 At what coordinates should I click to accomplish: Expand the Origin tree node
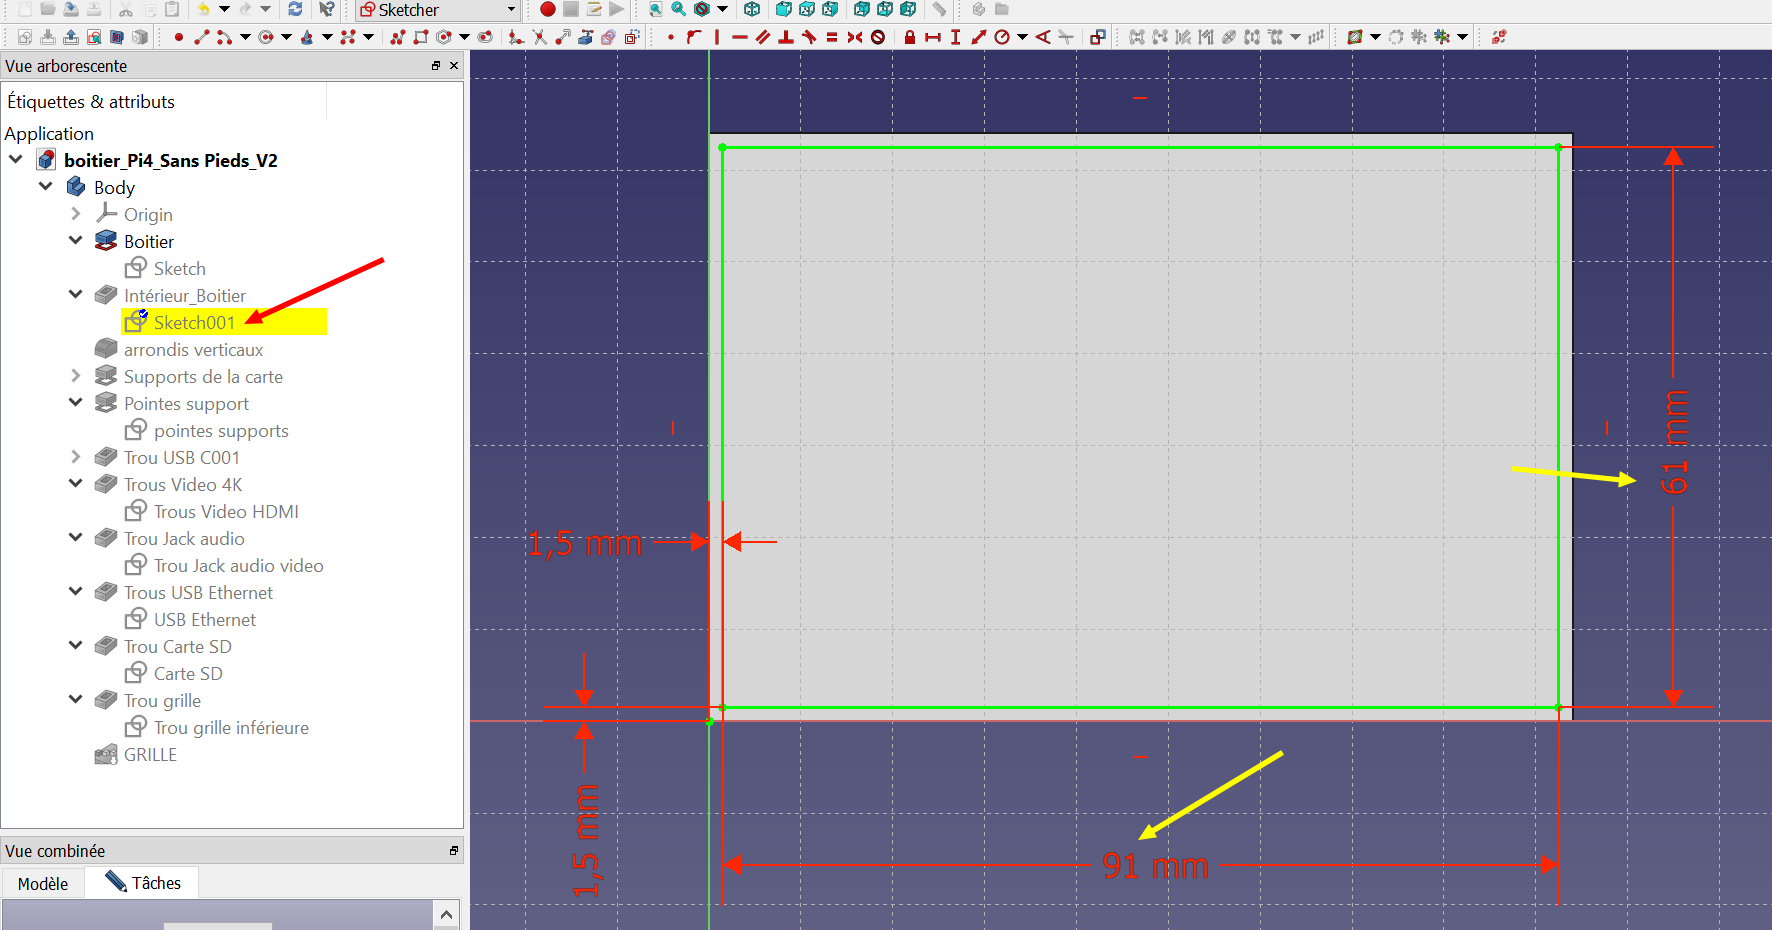coord(76,213)
